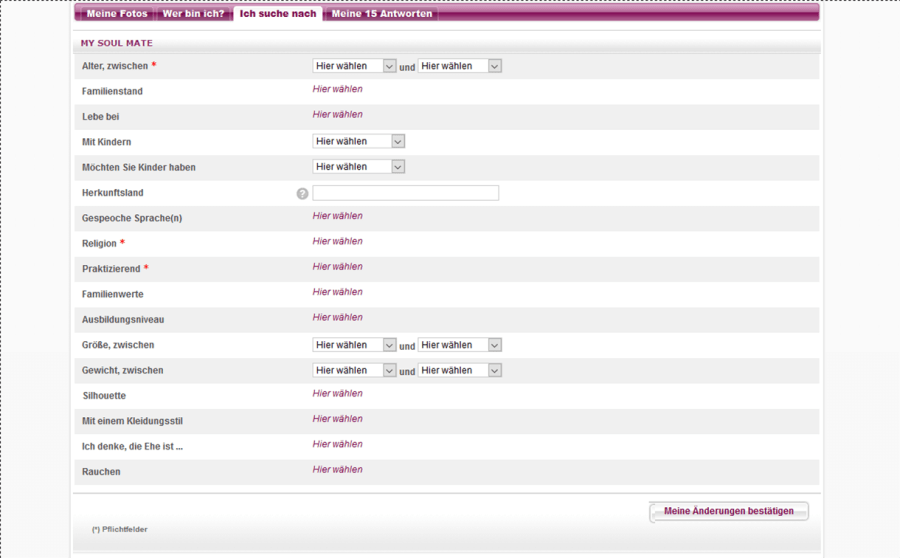Open the Möchten Sie Kinder haben dropdown

[x=359, y=166]
